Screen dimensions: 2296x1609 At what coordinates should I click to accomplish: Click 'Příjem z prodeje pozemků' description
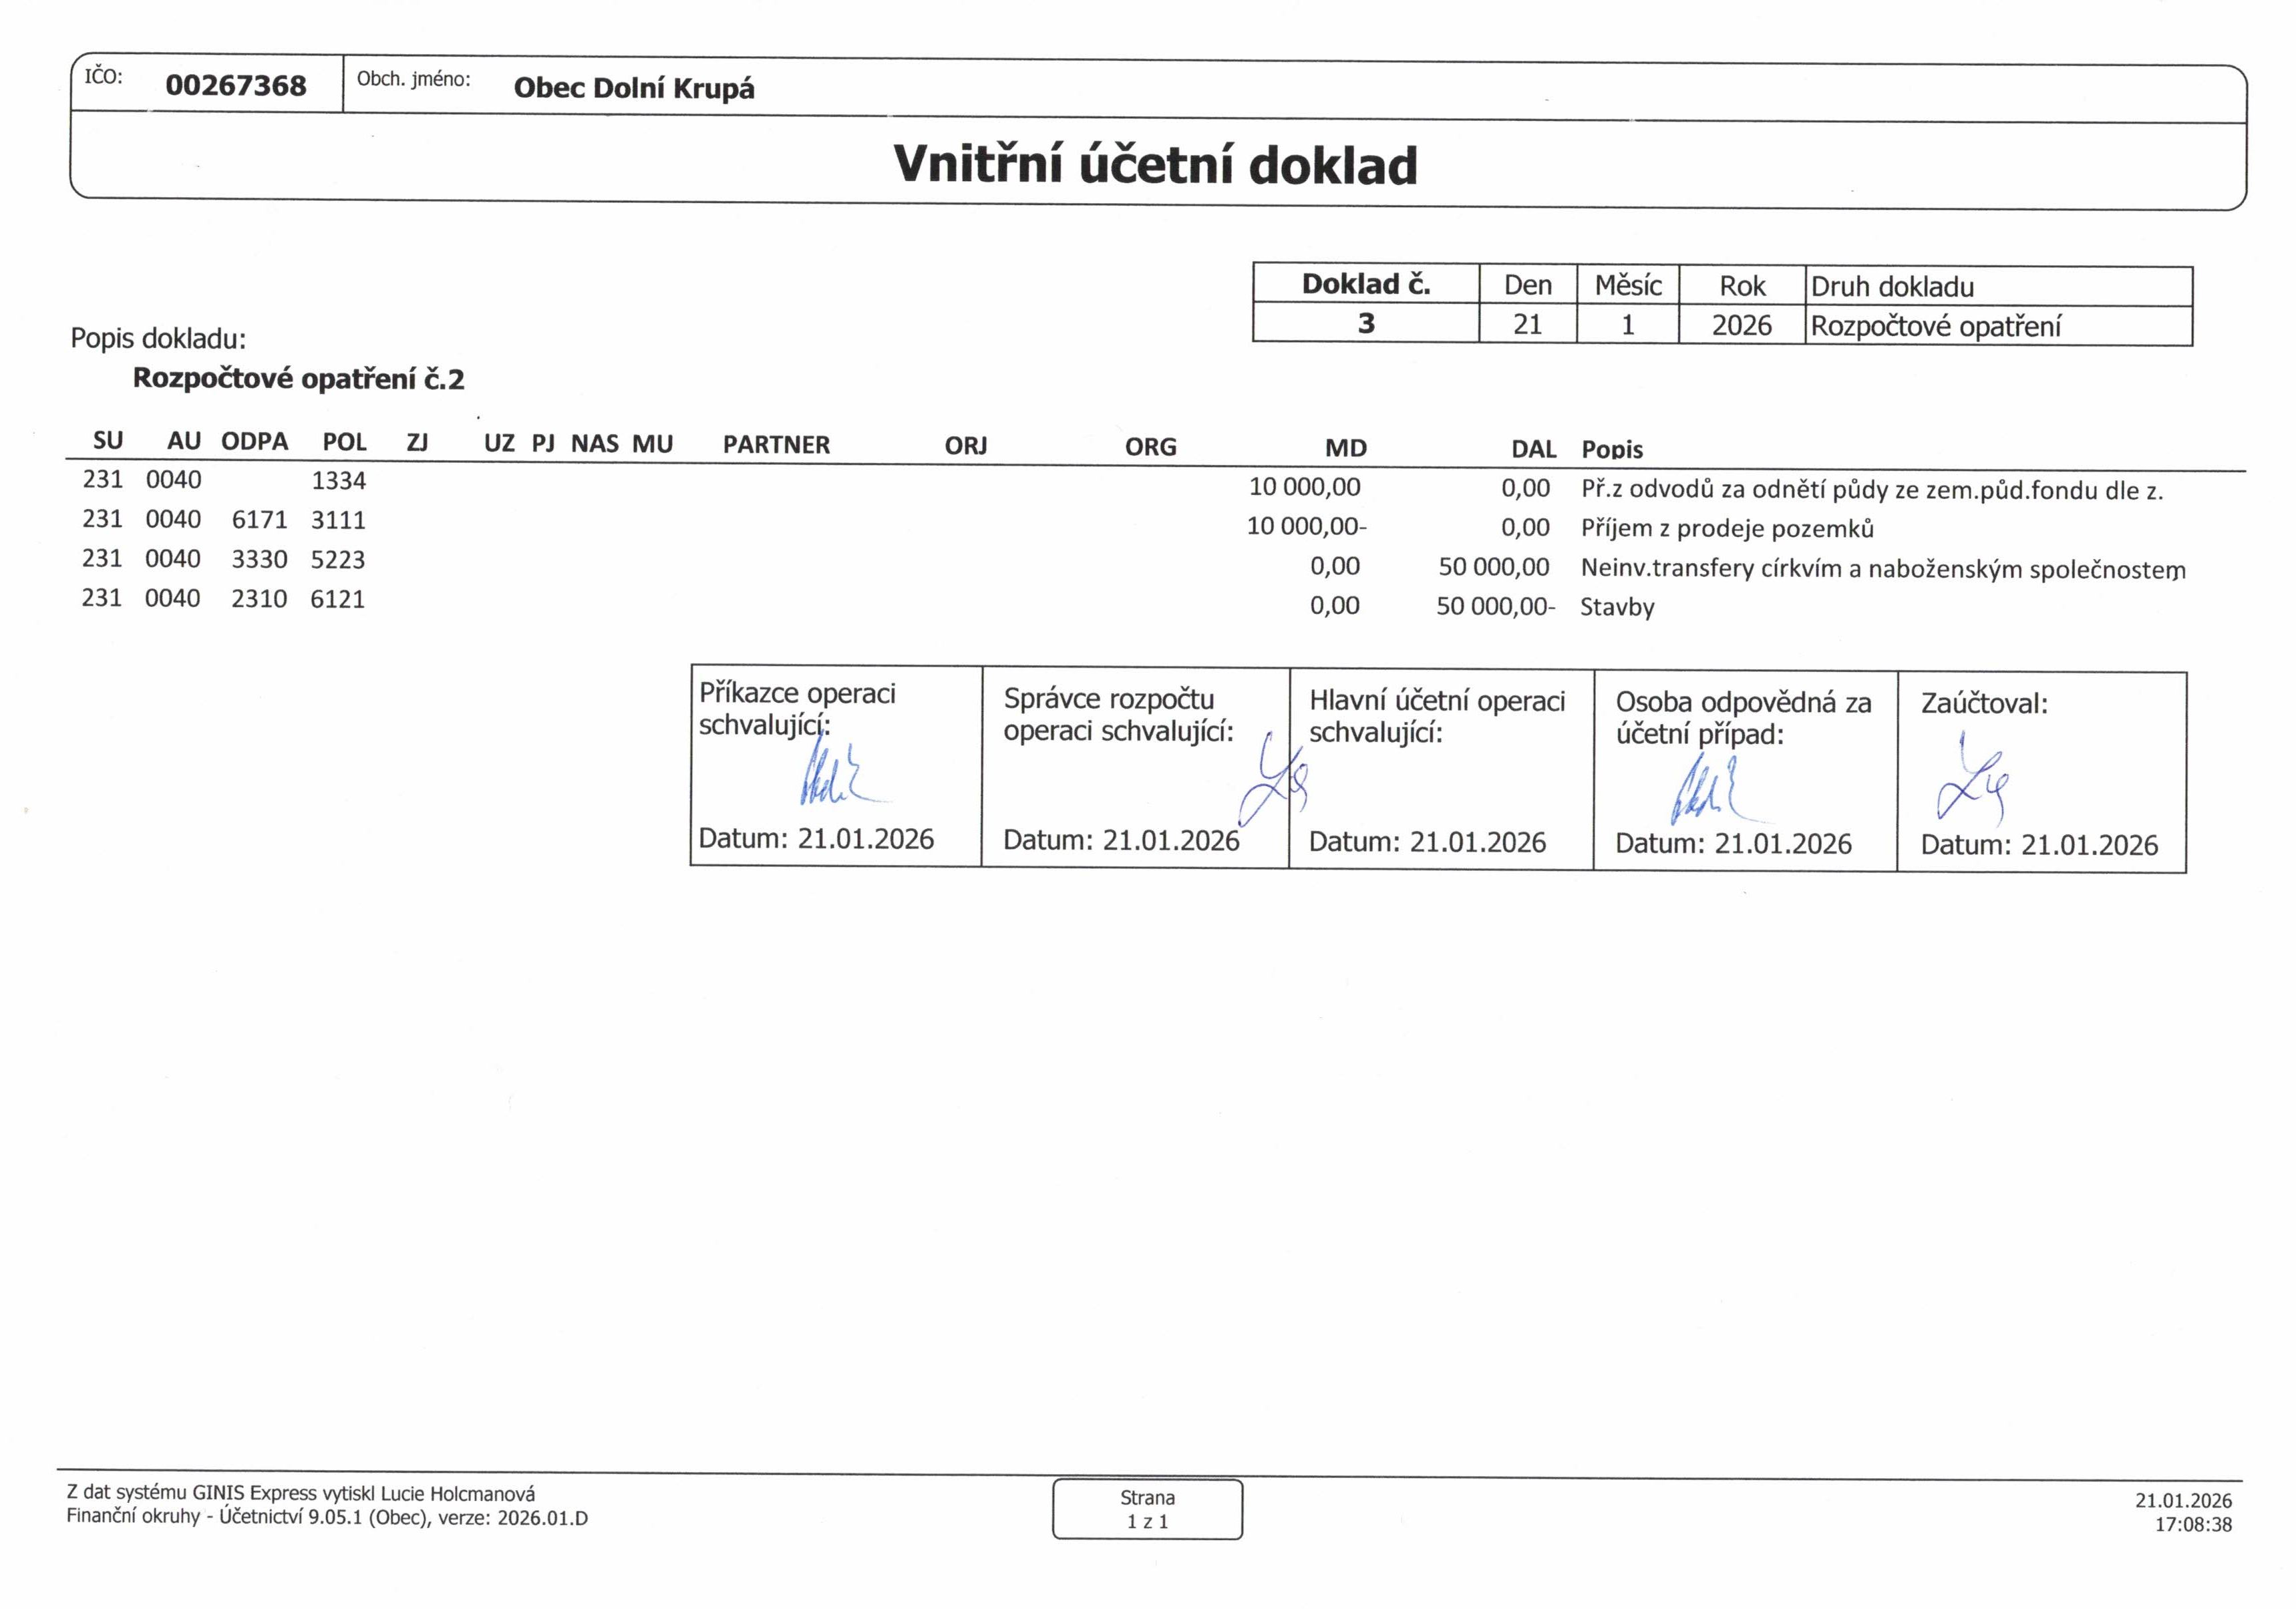(1727, 528)
